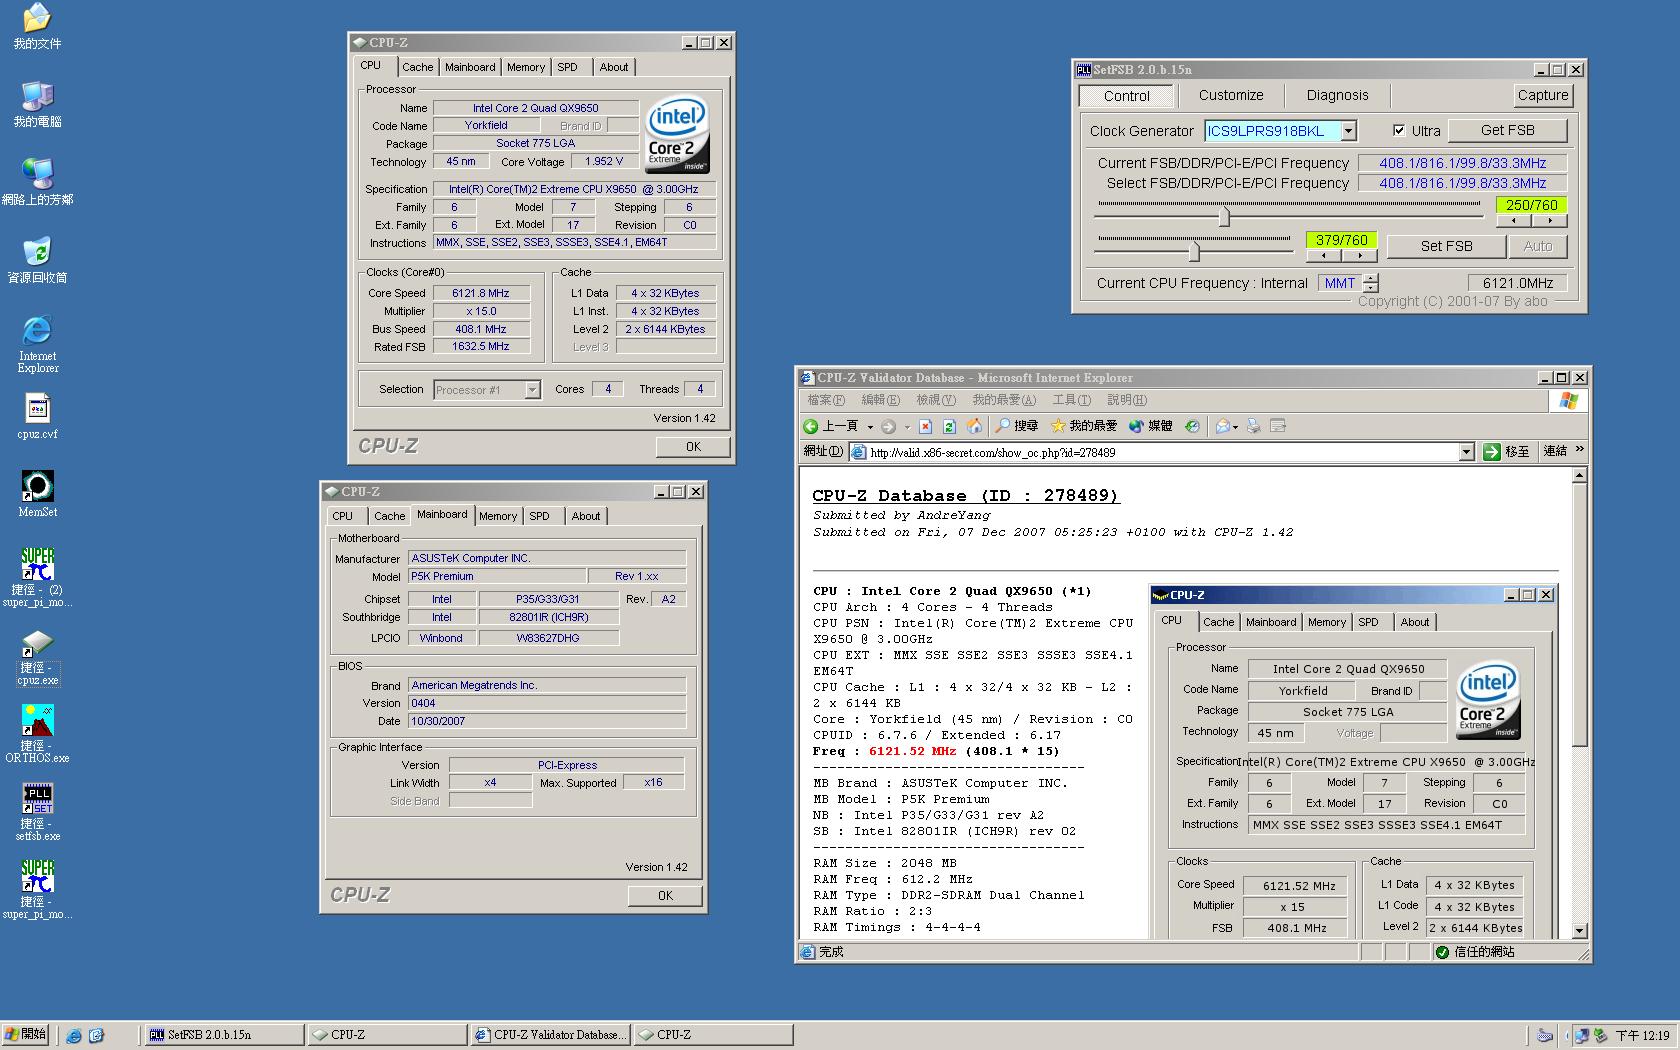Open the setfsb.exe desktop shortcut
Image resolution: width=1680 pixels, height=1050 pixels.
click(37, 811)
